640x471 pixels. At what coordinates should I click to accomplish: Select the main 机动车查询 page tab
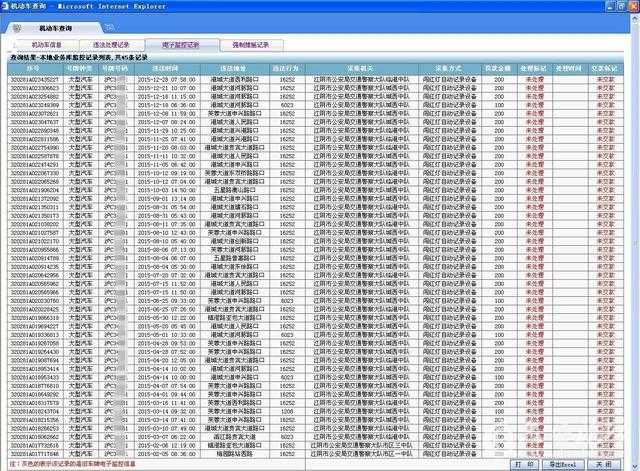[x=56, y=28]
